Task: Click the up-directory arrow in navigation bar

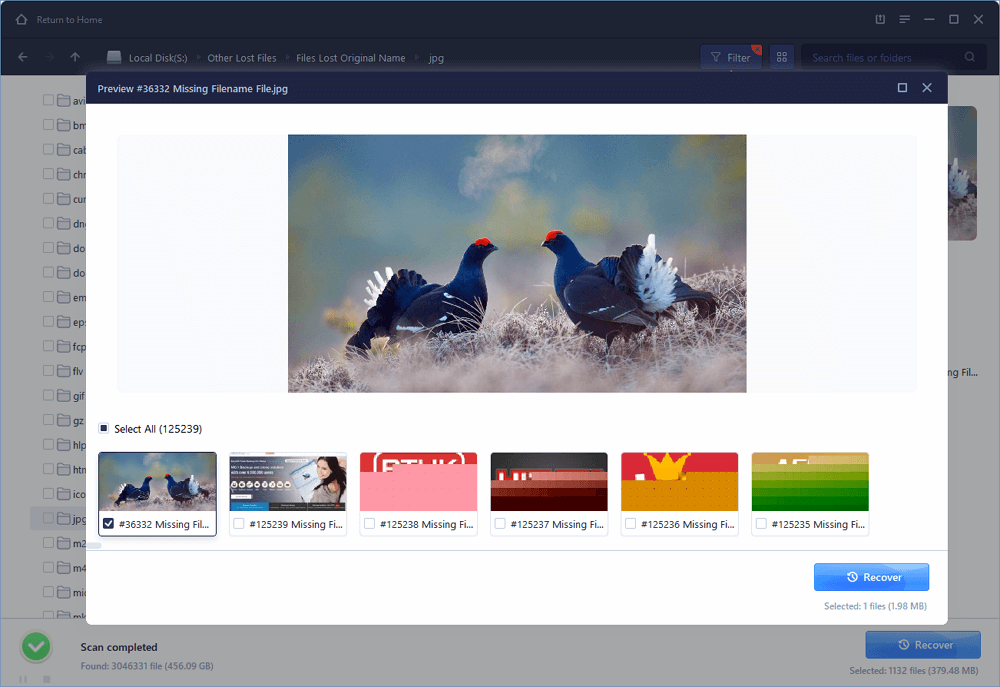Action: coord(75,57)
